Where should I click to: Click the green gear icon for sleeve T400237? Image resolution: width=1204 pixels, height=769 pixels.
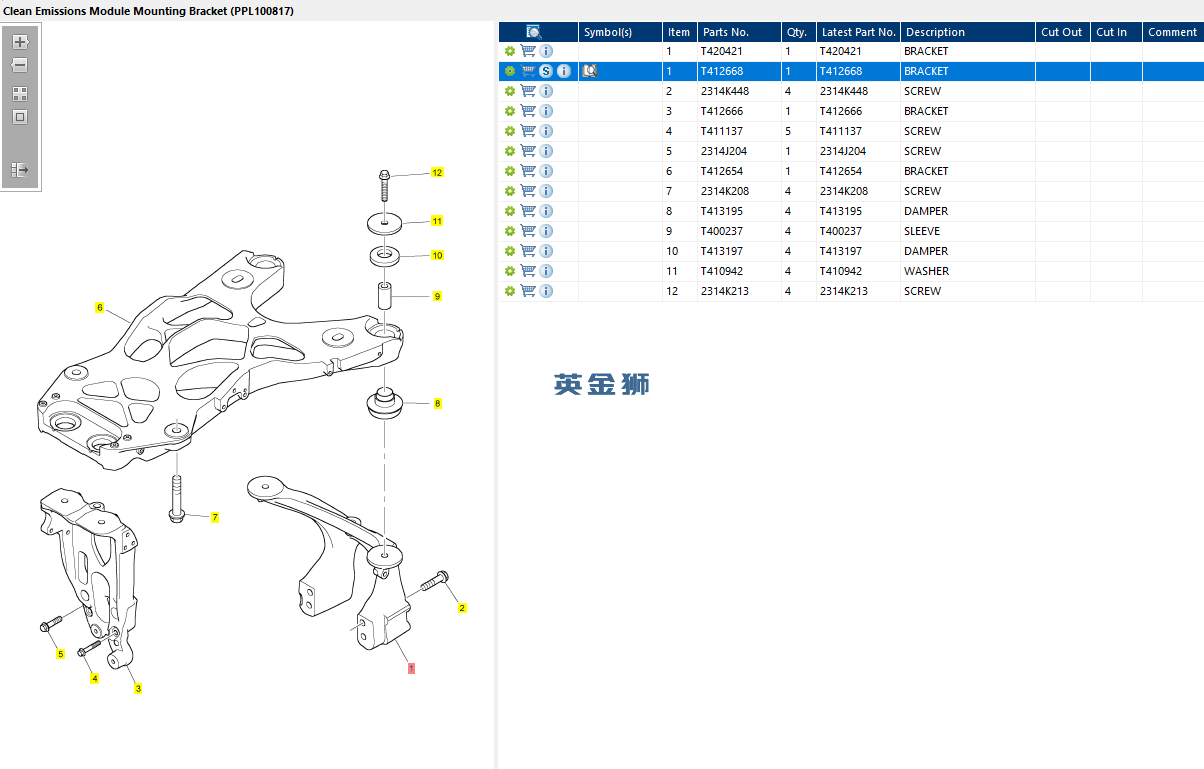pyautogui.click(x=510, y=231)
